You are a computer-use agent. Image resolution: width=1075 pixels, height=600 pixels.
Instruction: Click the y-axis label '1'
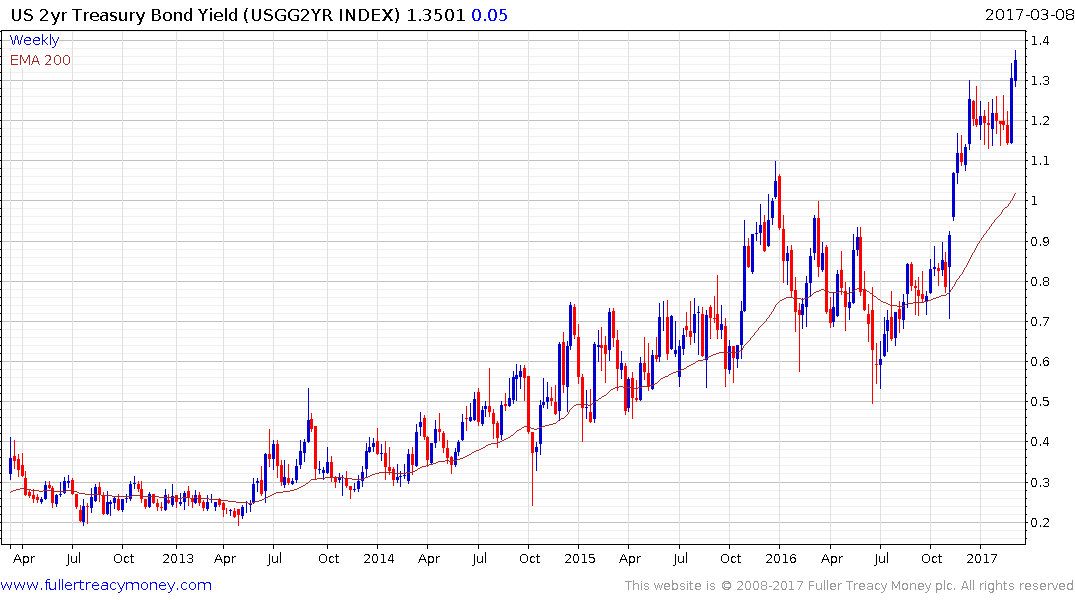(1035, 201)
